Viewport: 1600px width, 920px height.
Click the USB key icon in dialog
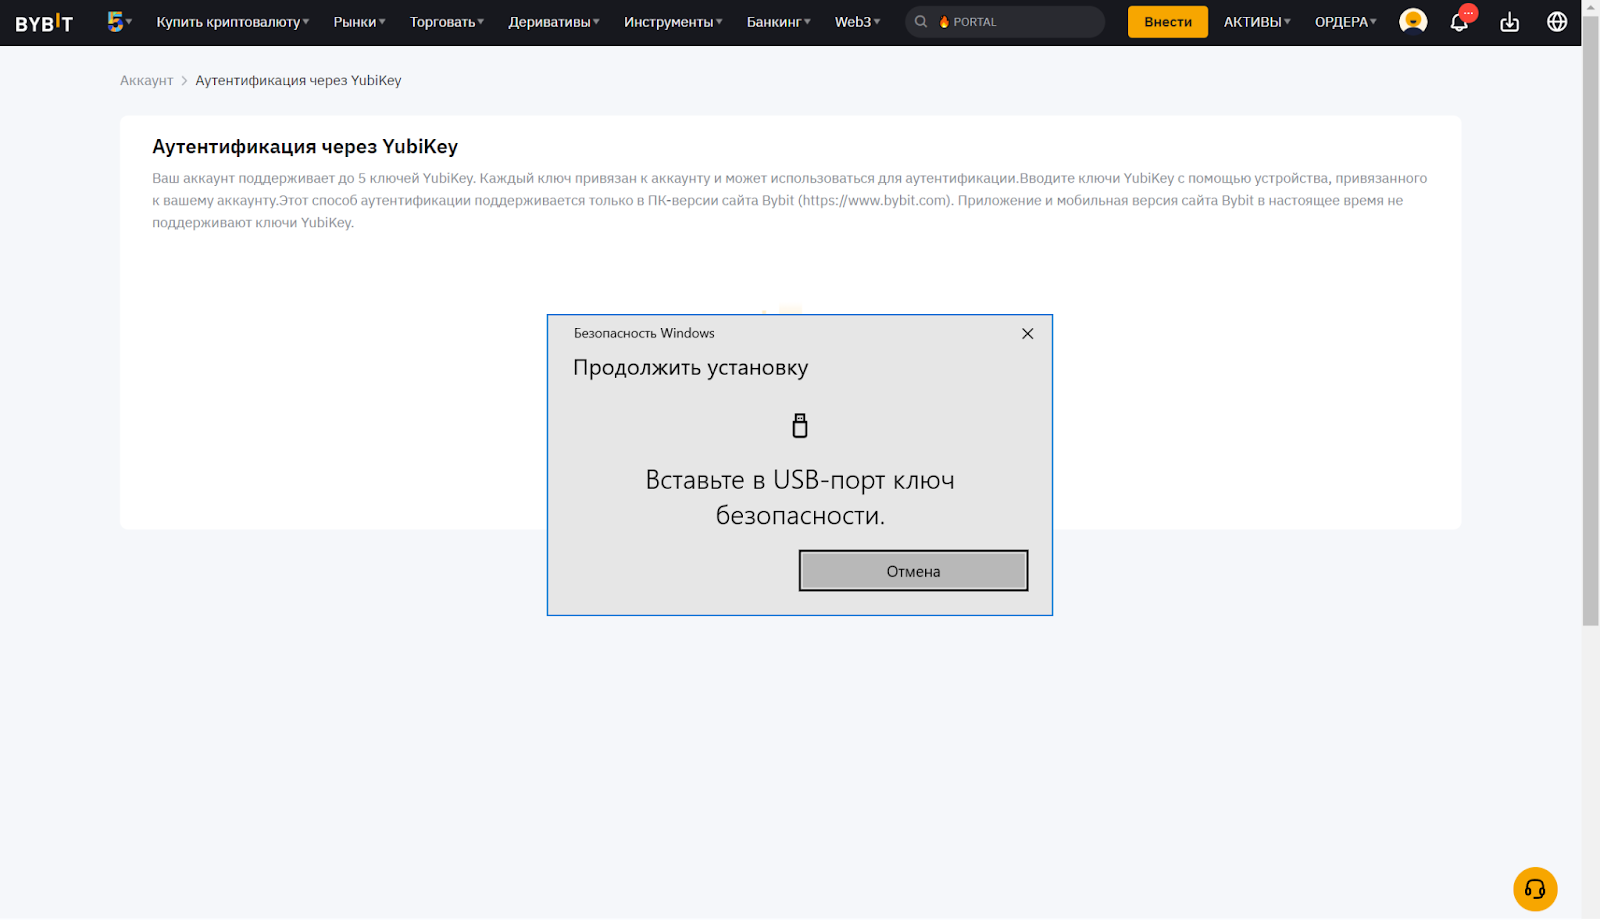click(800, 426)
